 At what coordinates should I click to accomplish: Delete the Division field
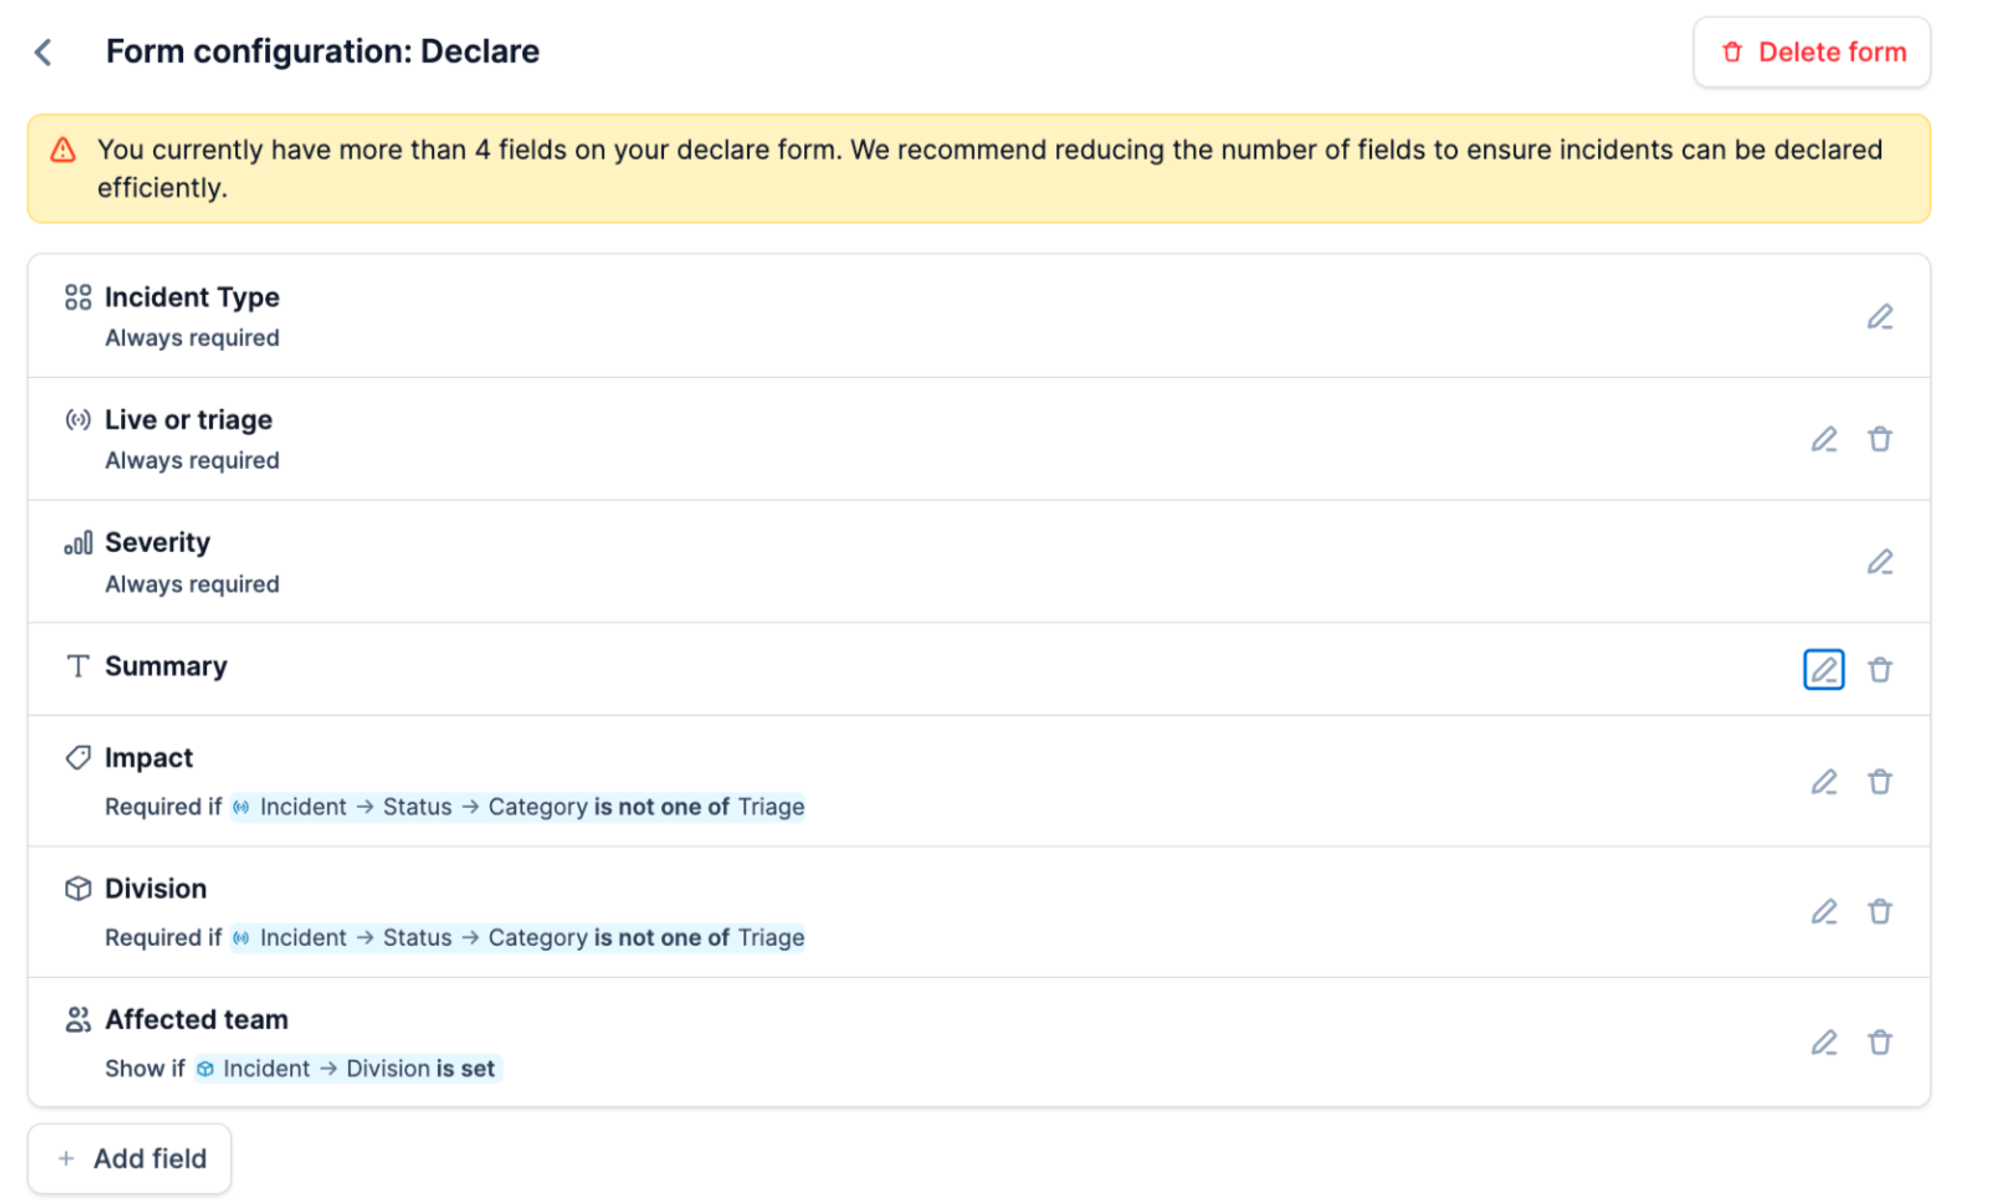pyautogui.click(x=1879, y=912)
